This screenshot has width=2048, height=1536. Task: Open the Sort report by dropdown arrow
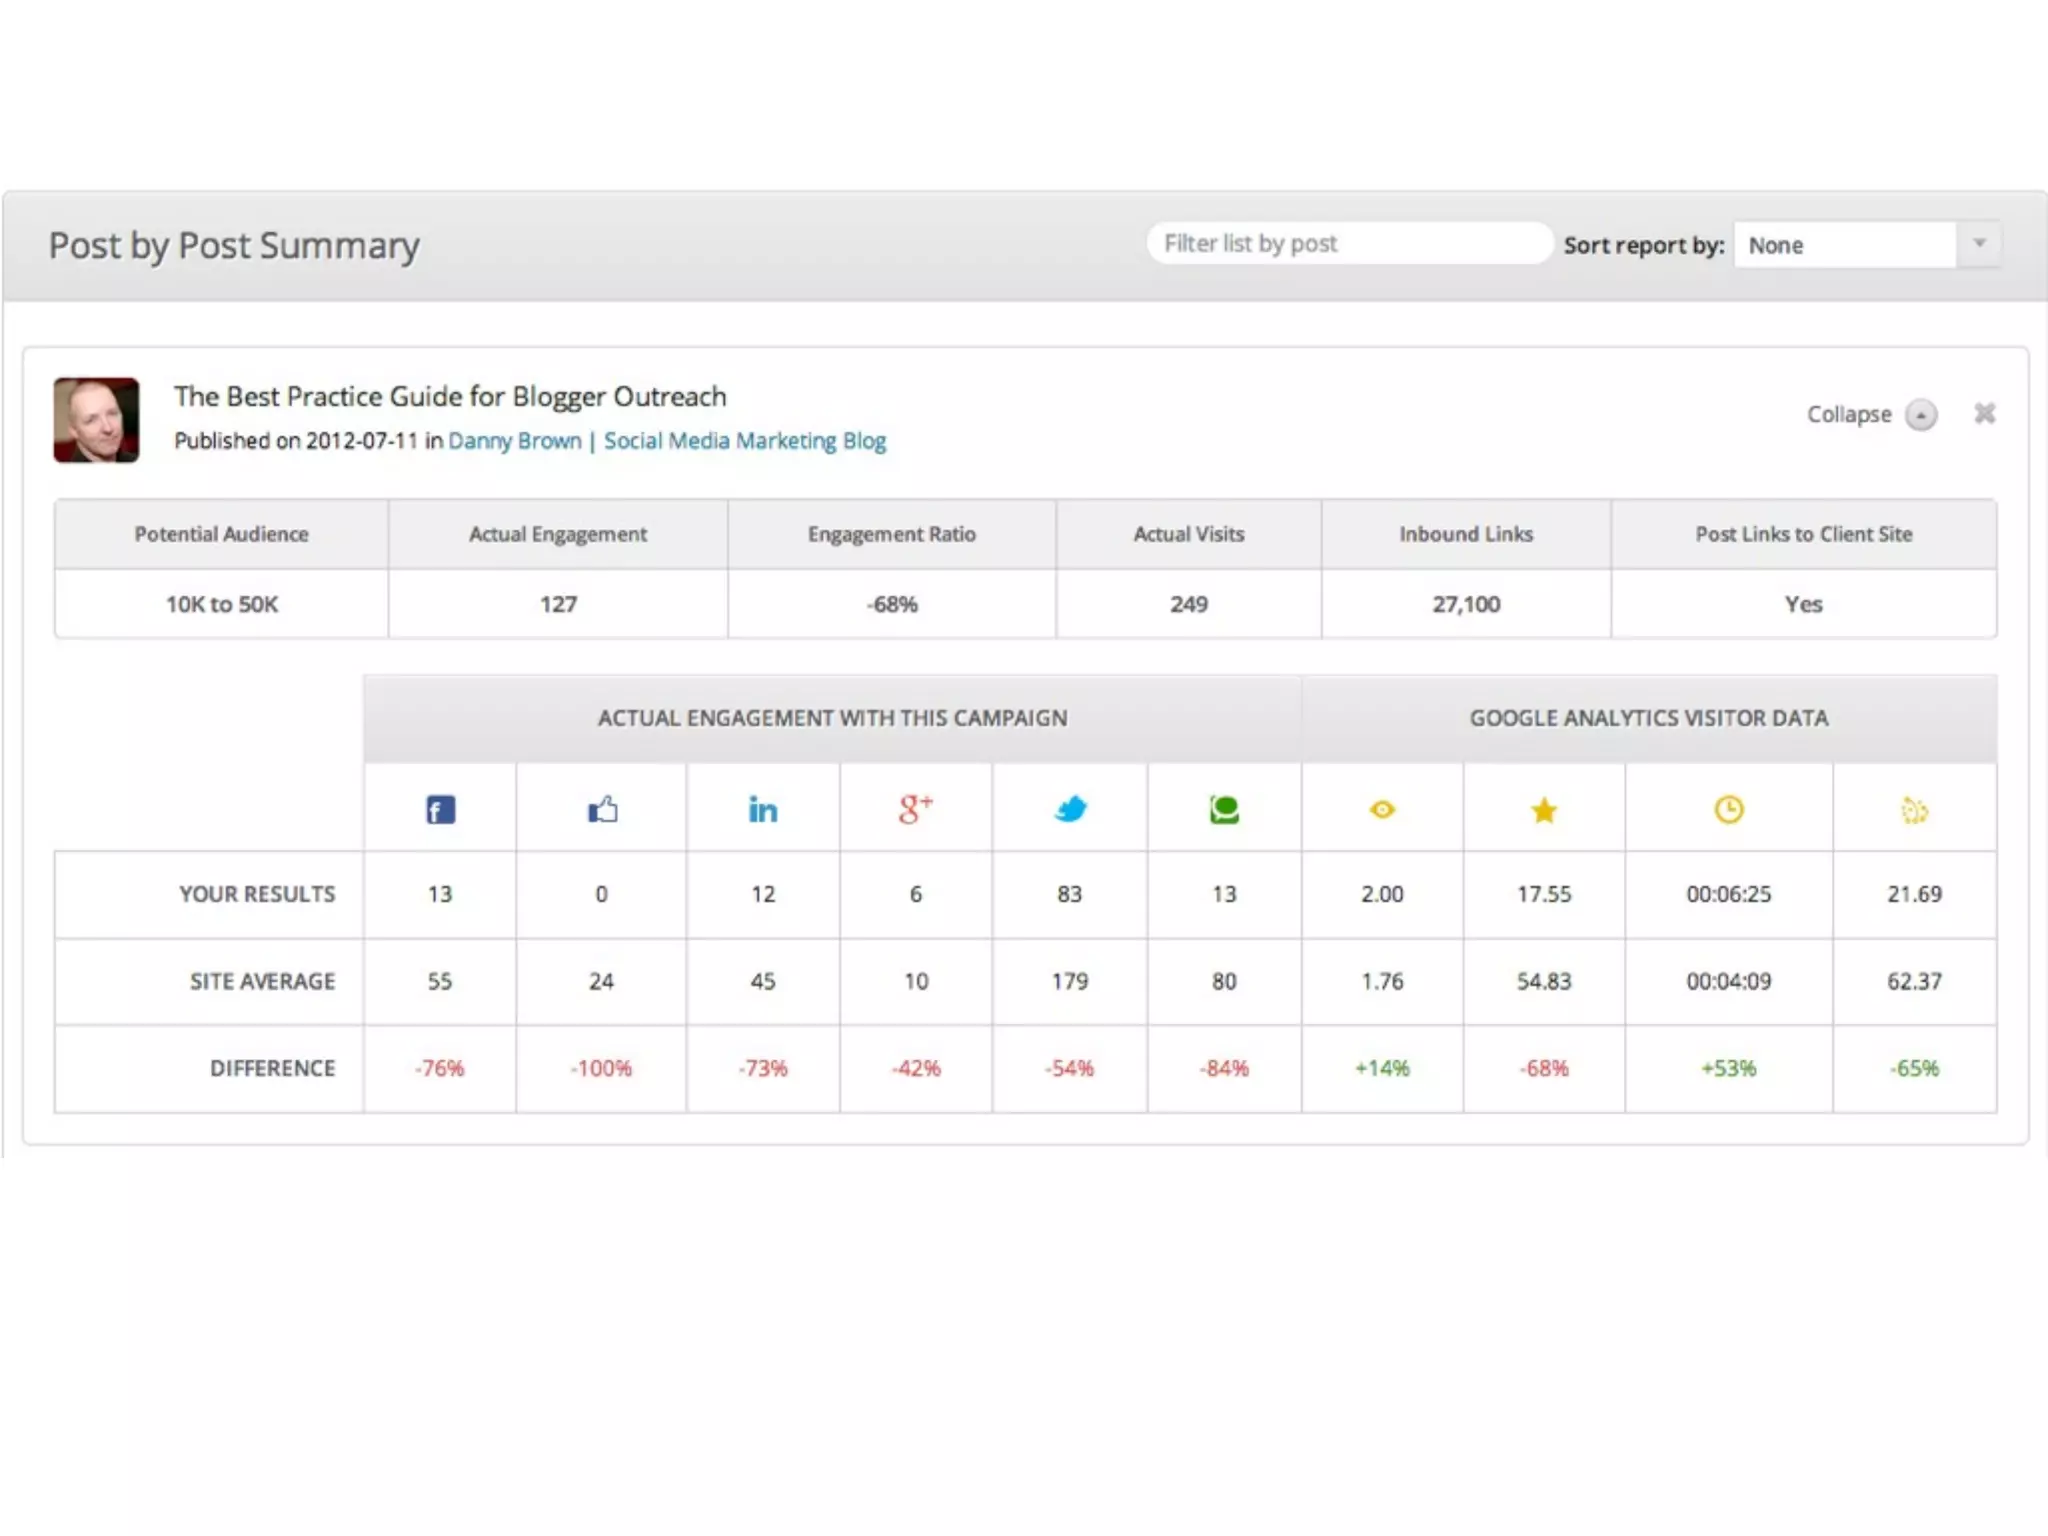pyautogui.click(x=1978, y=244)
